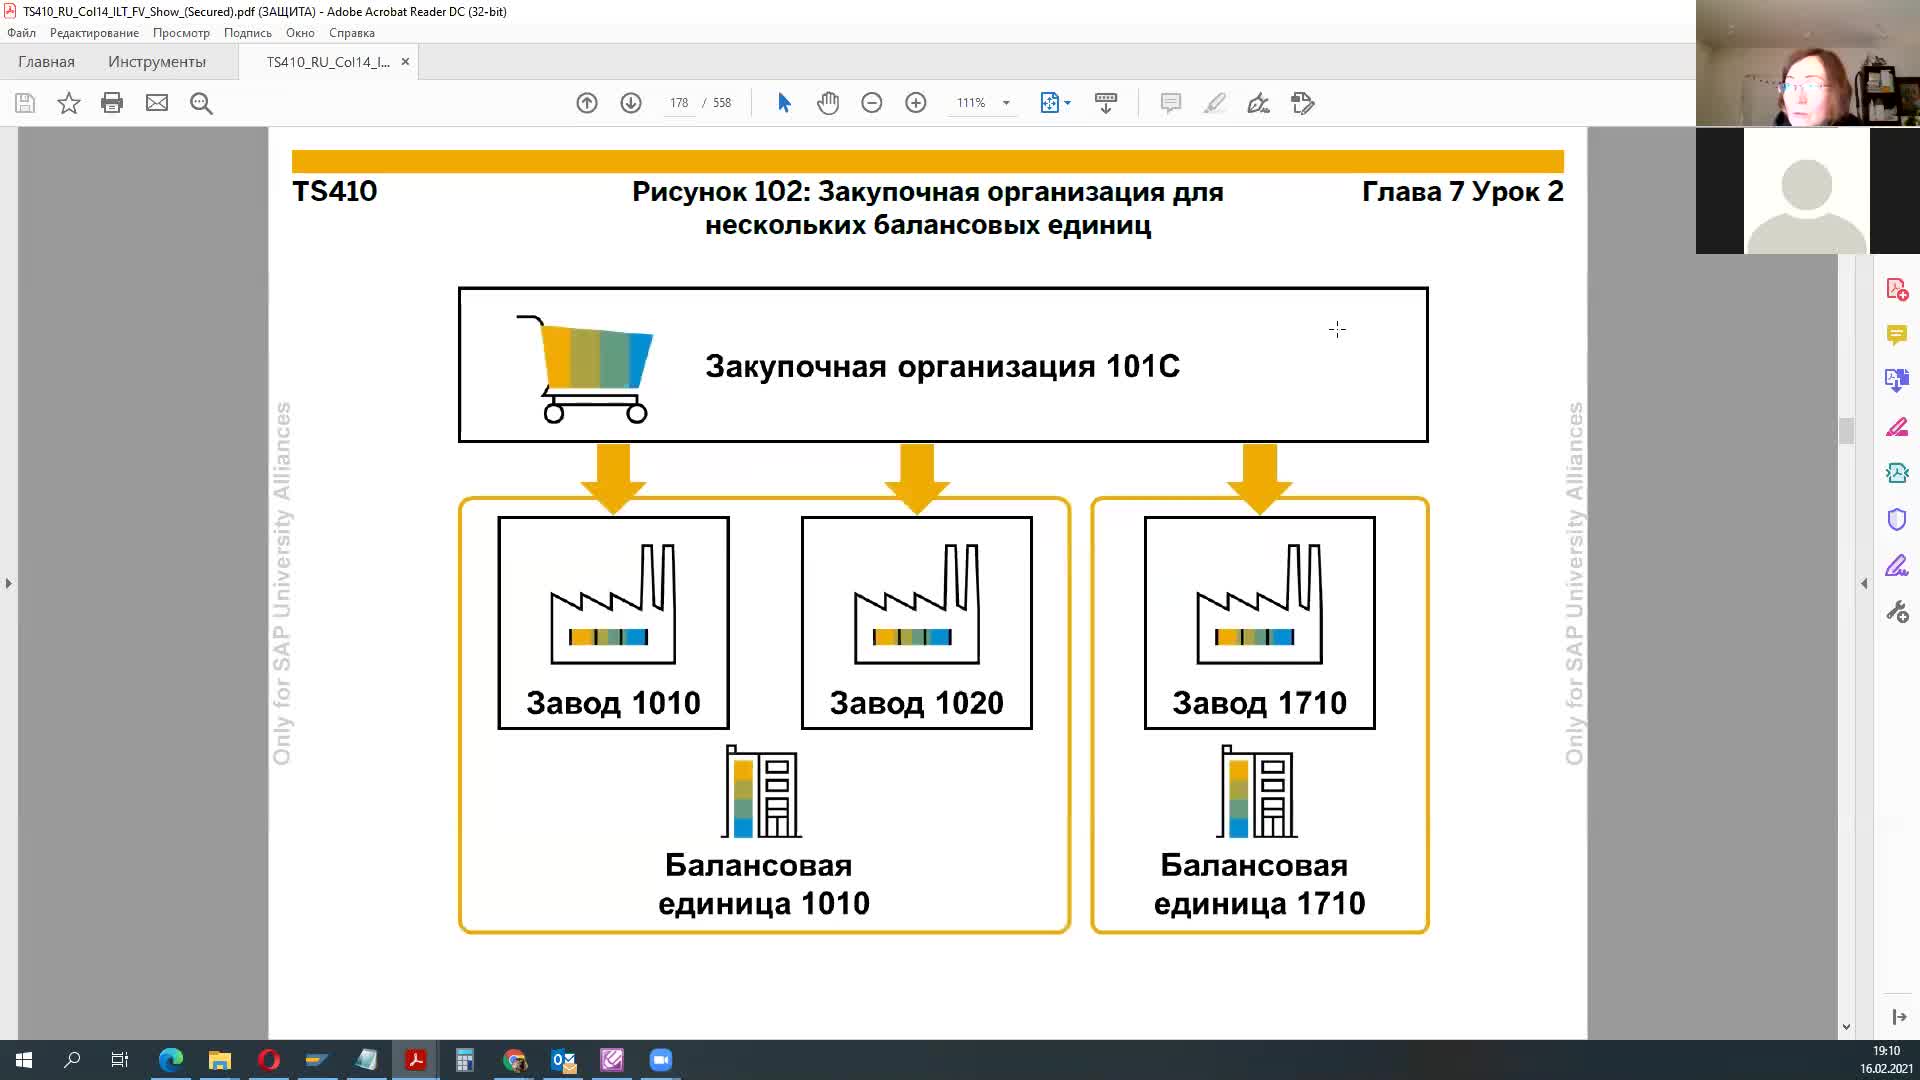Click the scrolling mode icon
Viewport: 1920px width, 1080px height.
point(1106,103)
